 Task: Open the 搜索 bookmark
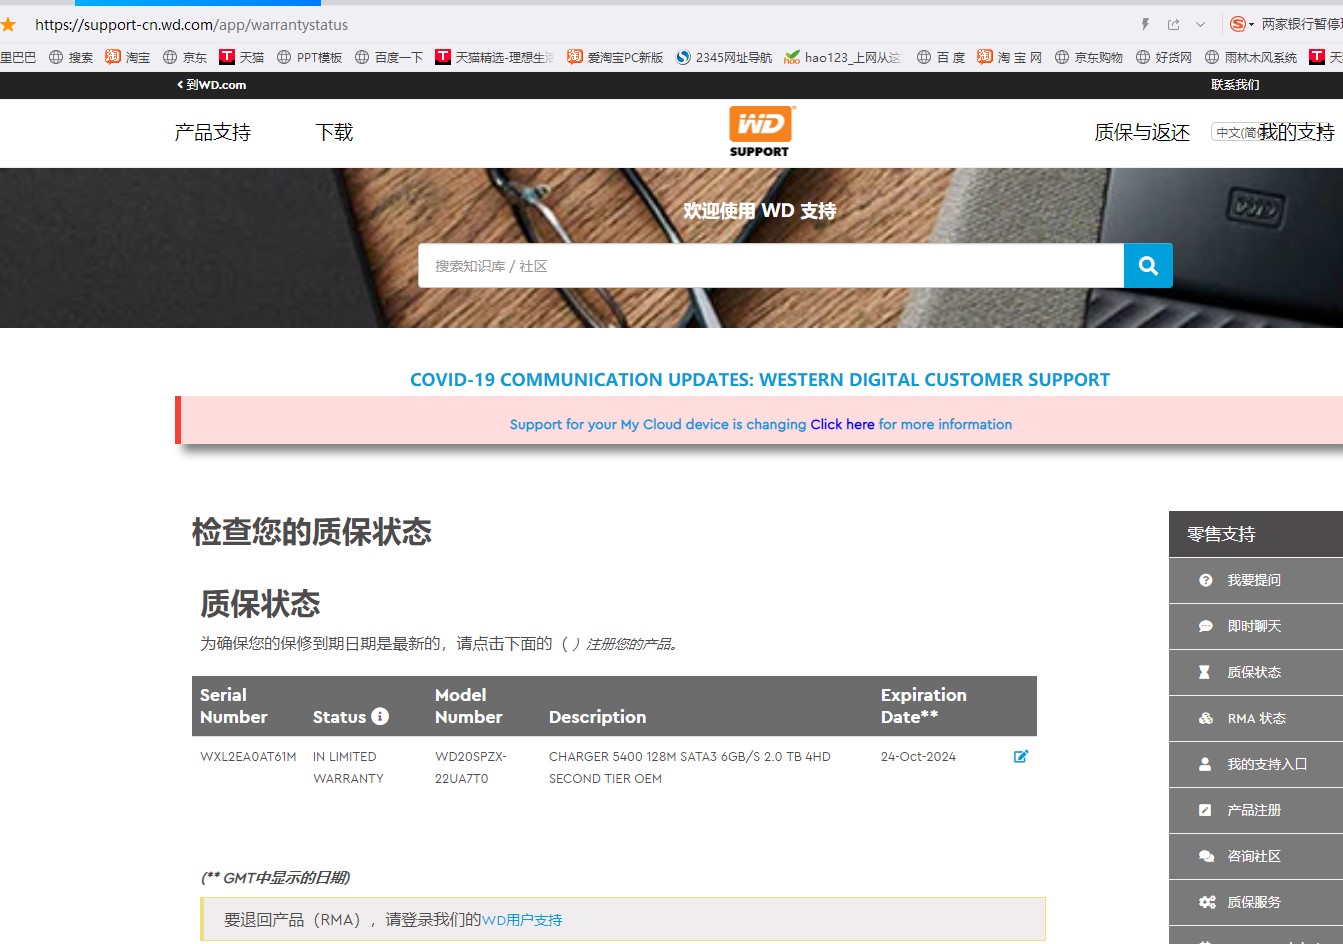[71, 57]
